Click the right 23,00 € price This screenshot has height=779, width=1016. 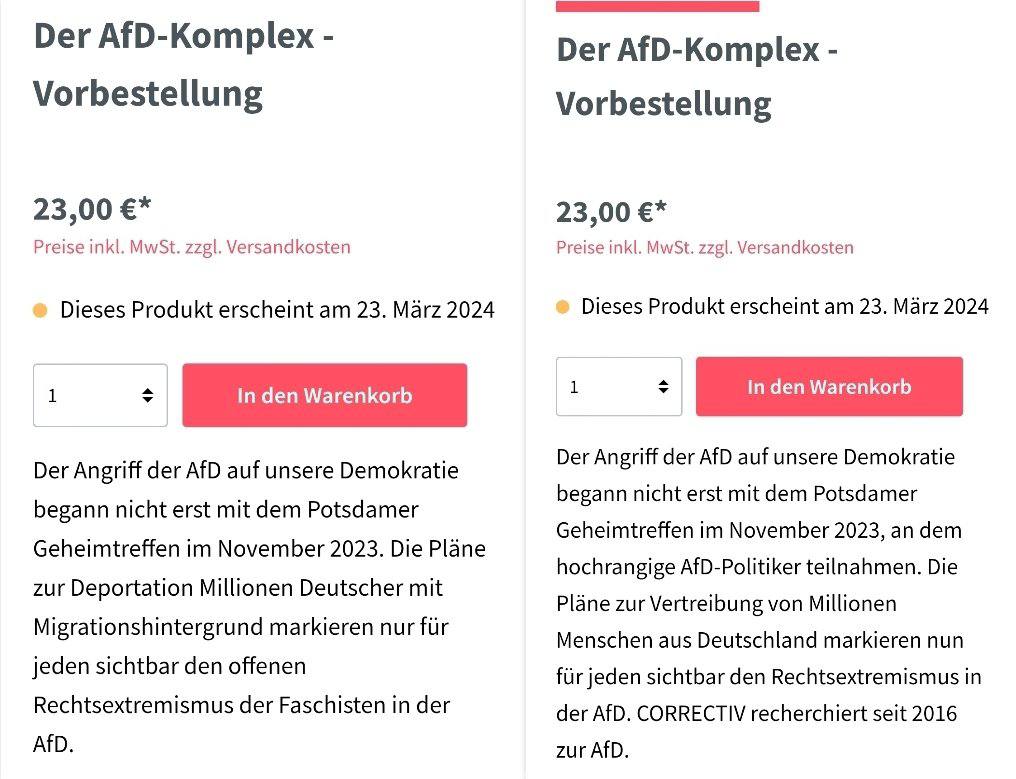(x=611, y=212)
